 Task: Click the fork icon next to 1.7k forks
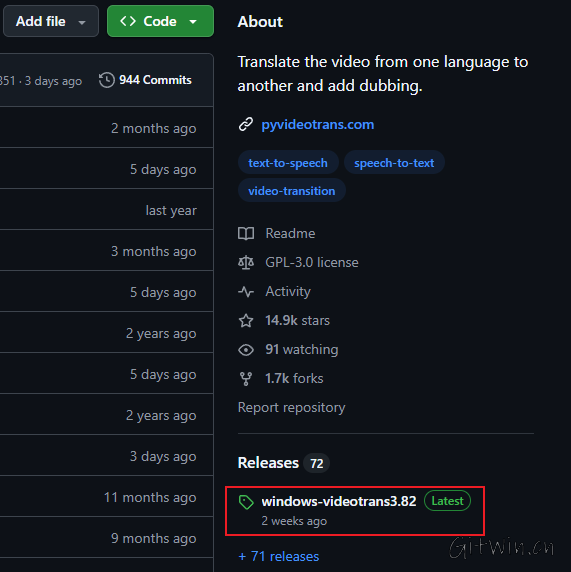[x=246, y=379]
